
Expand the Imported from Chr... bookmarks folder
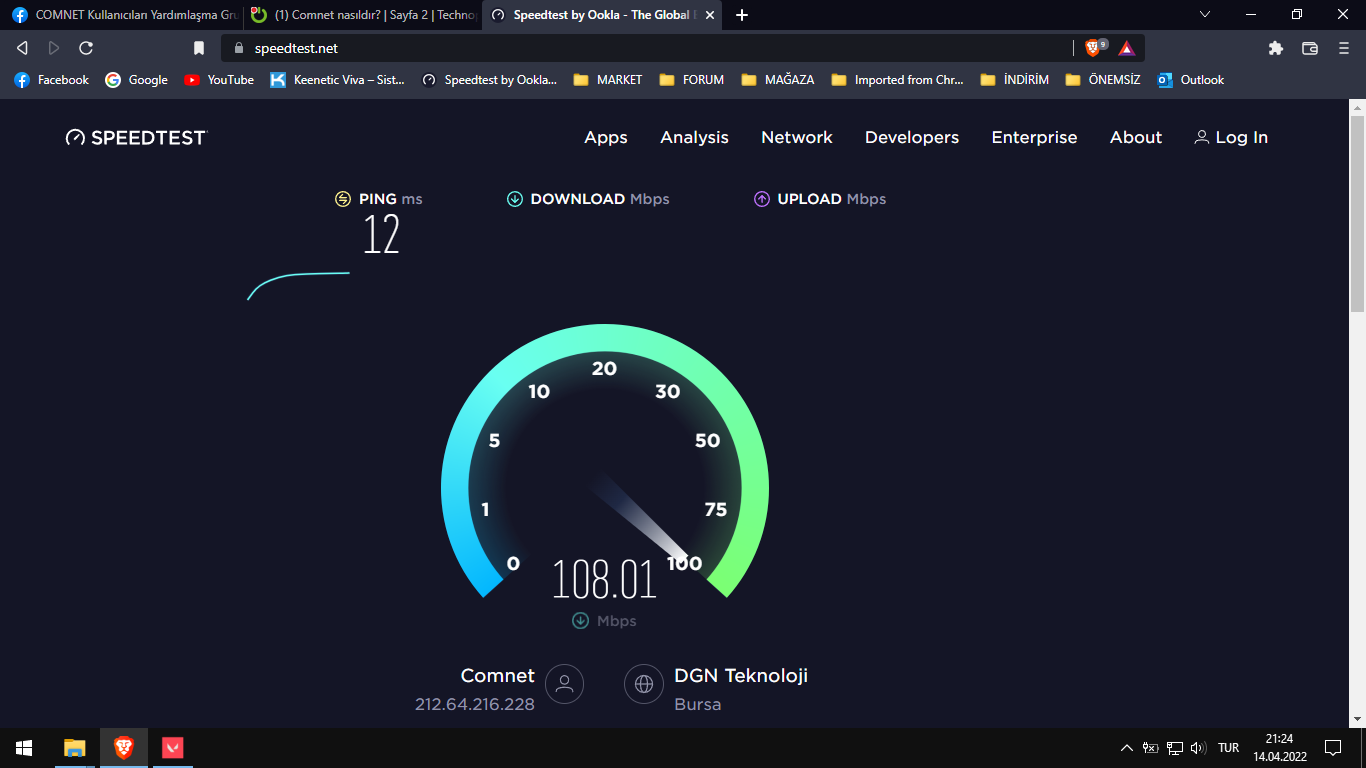(x=897, y=80)
